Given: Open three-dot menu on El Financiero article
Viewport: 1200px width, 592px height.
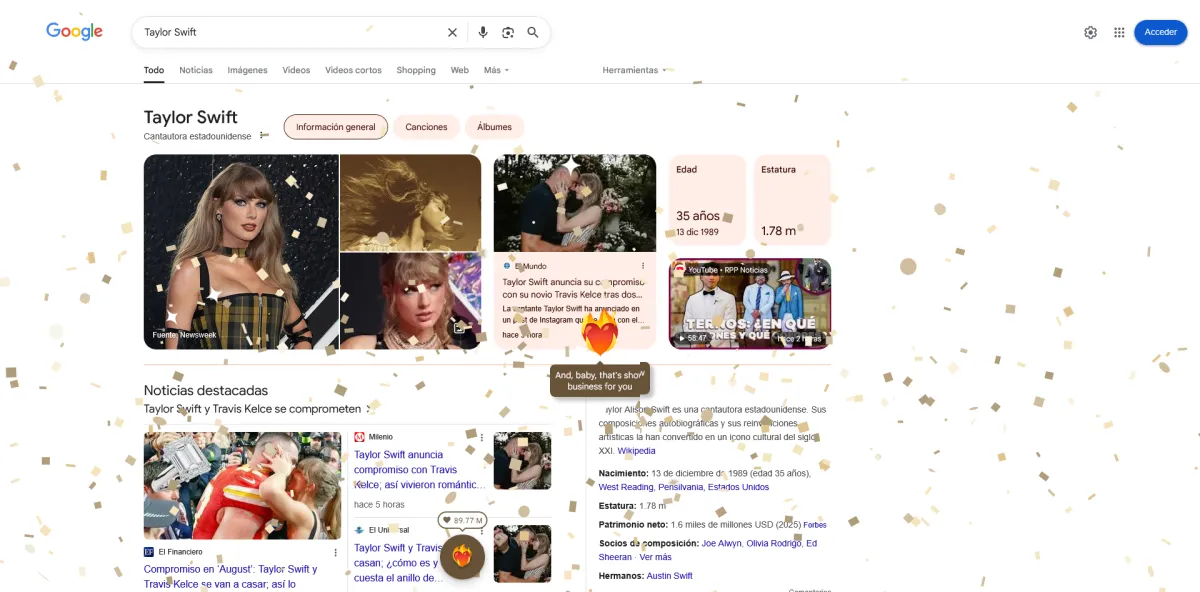Looking at the screenshot, I should (x=335, y=552).
